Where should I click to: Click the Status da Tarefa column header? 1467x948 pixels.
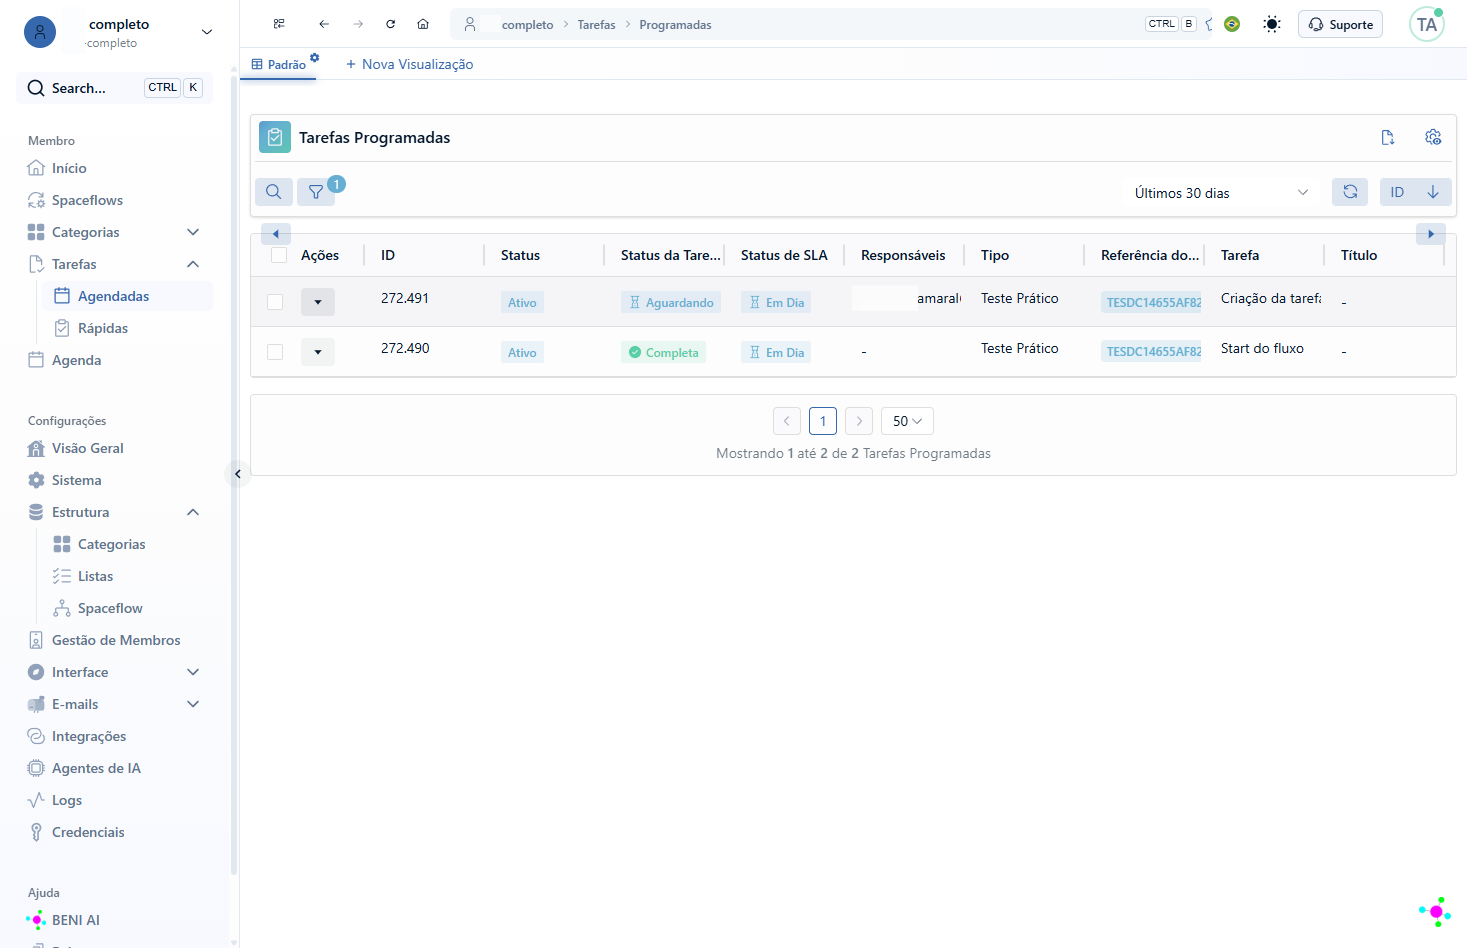point(670,255)
